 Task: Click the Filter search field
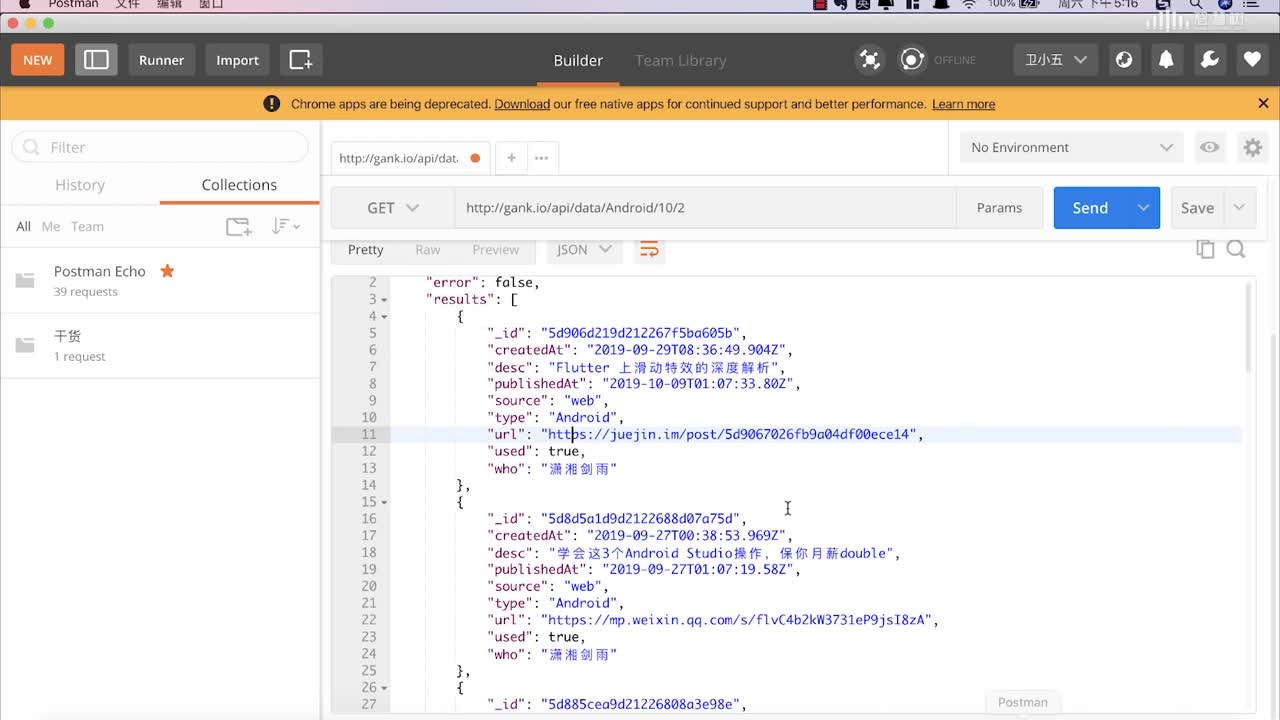point(160,147)
